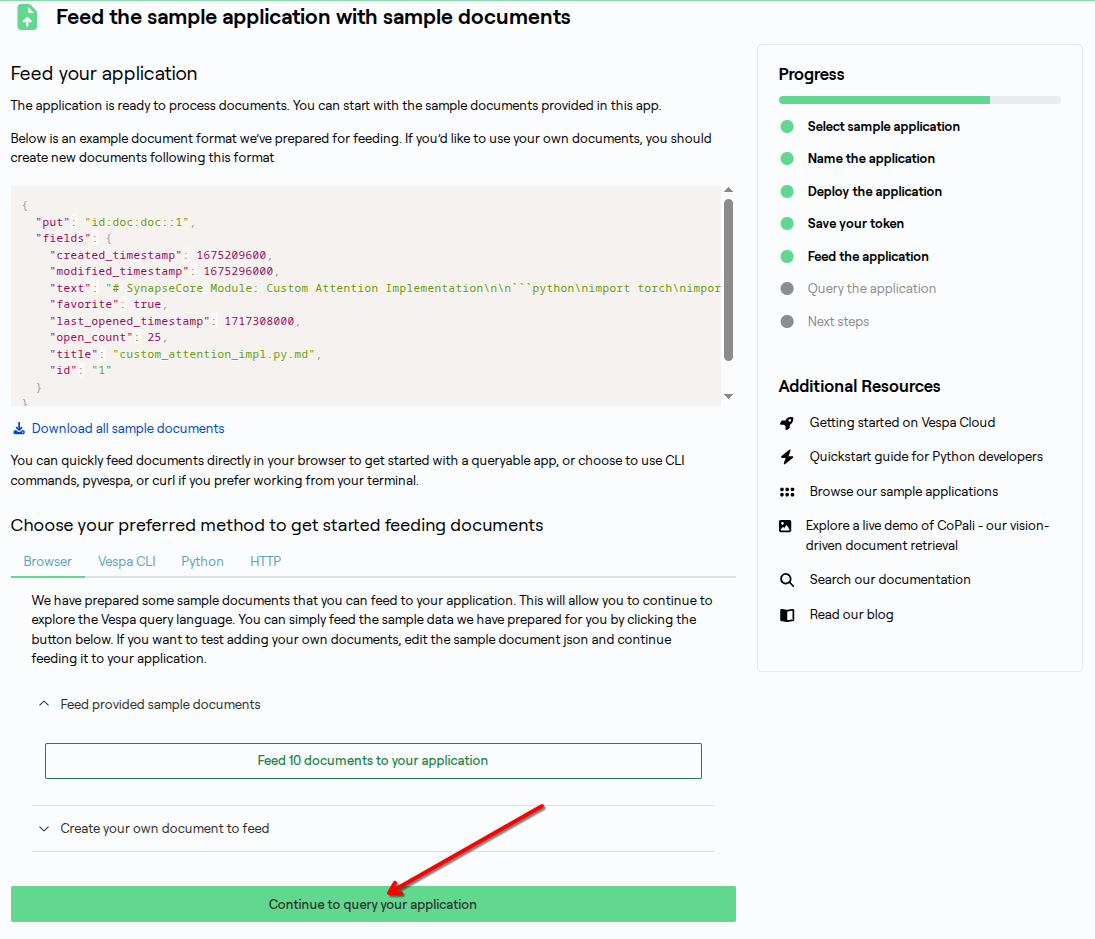Open the HTTP feeding method tab
This screenshot has height=939, width=1095.
pos(266,562)
